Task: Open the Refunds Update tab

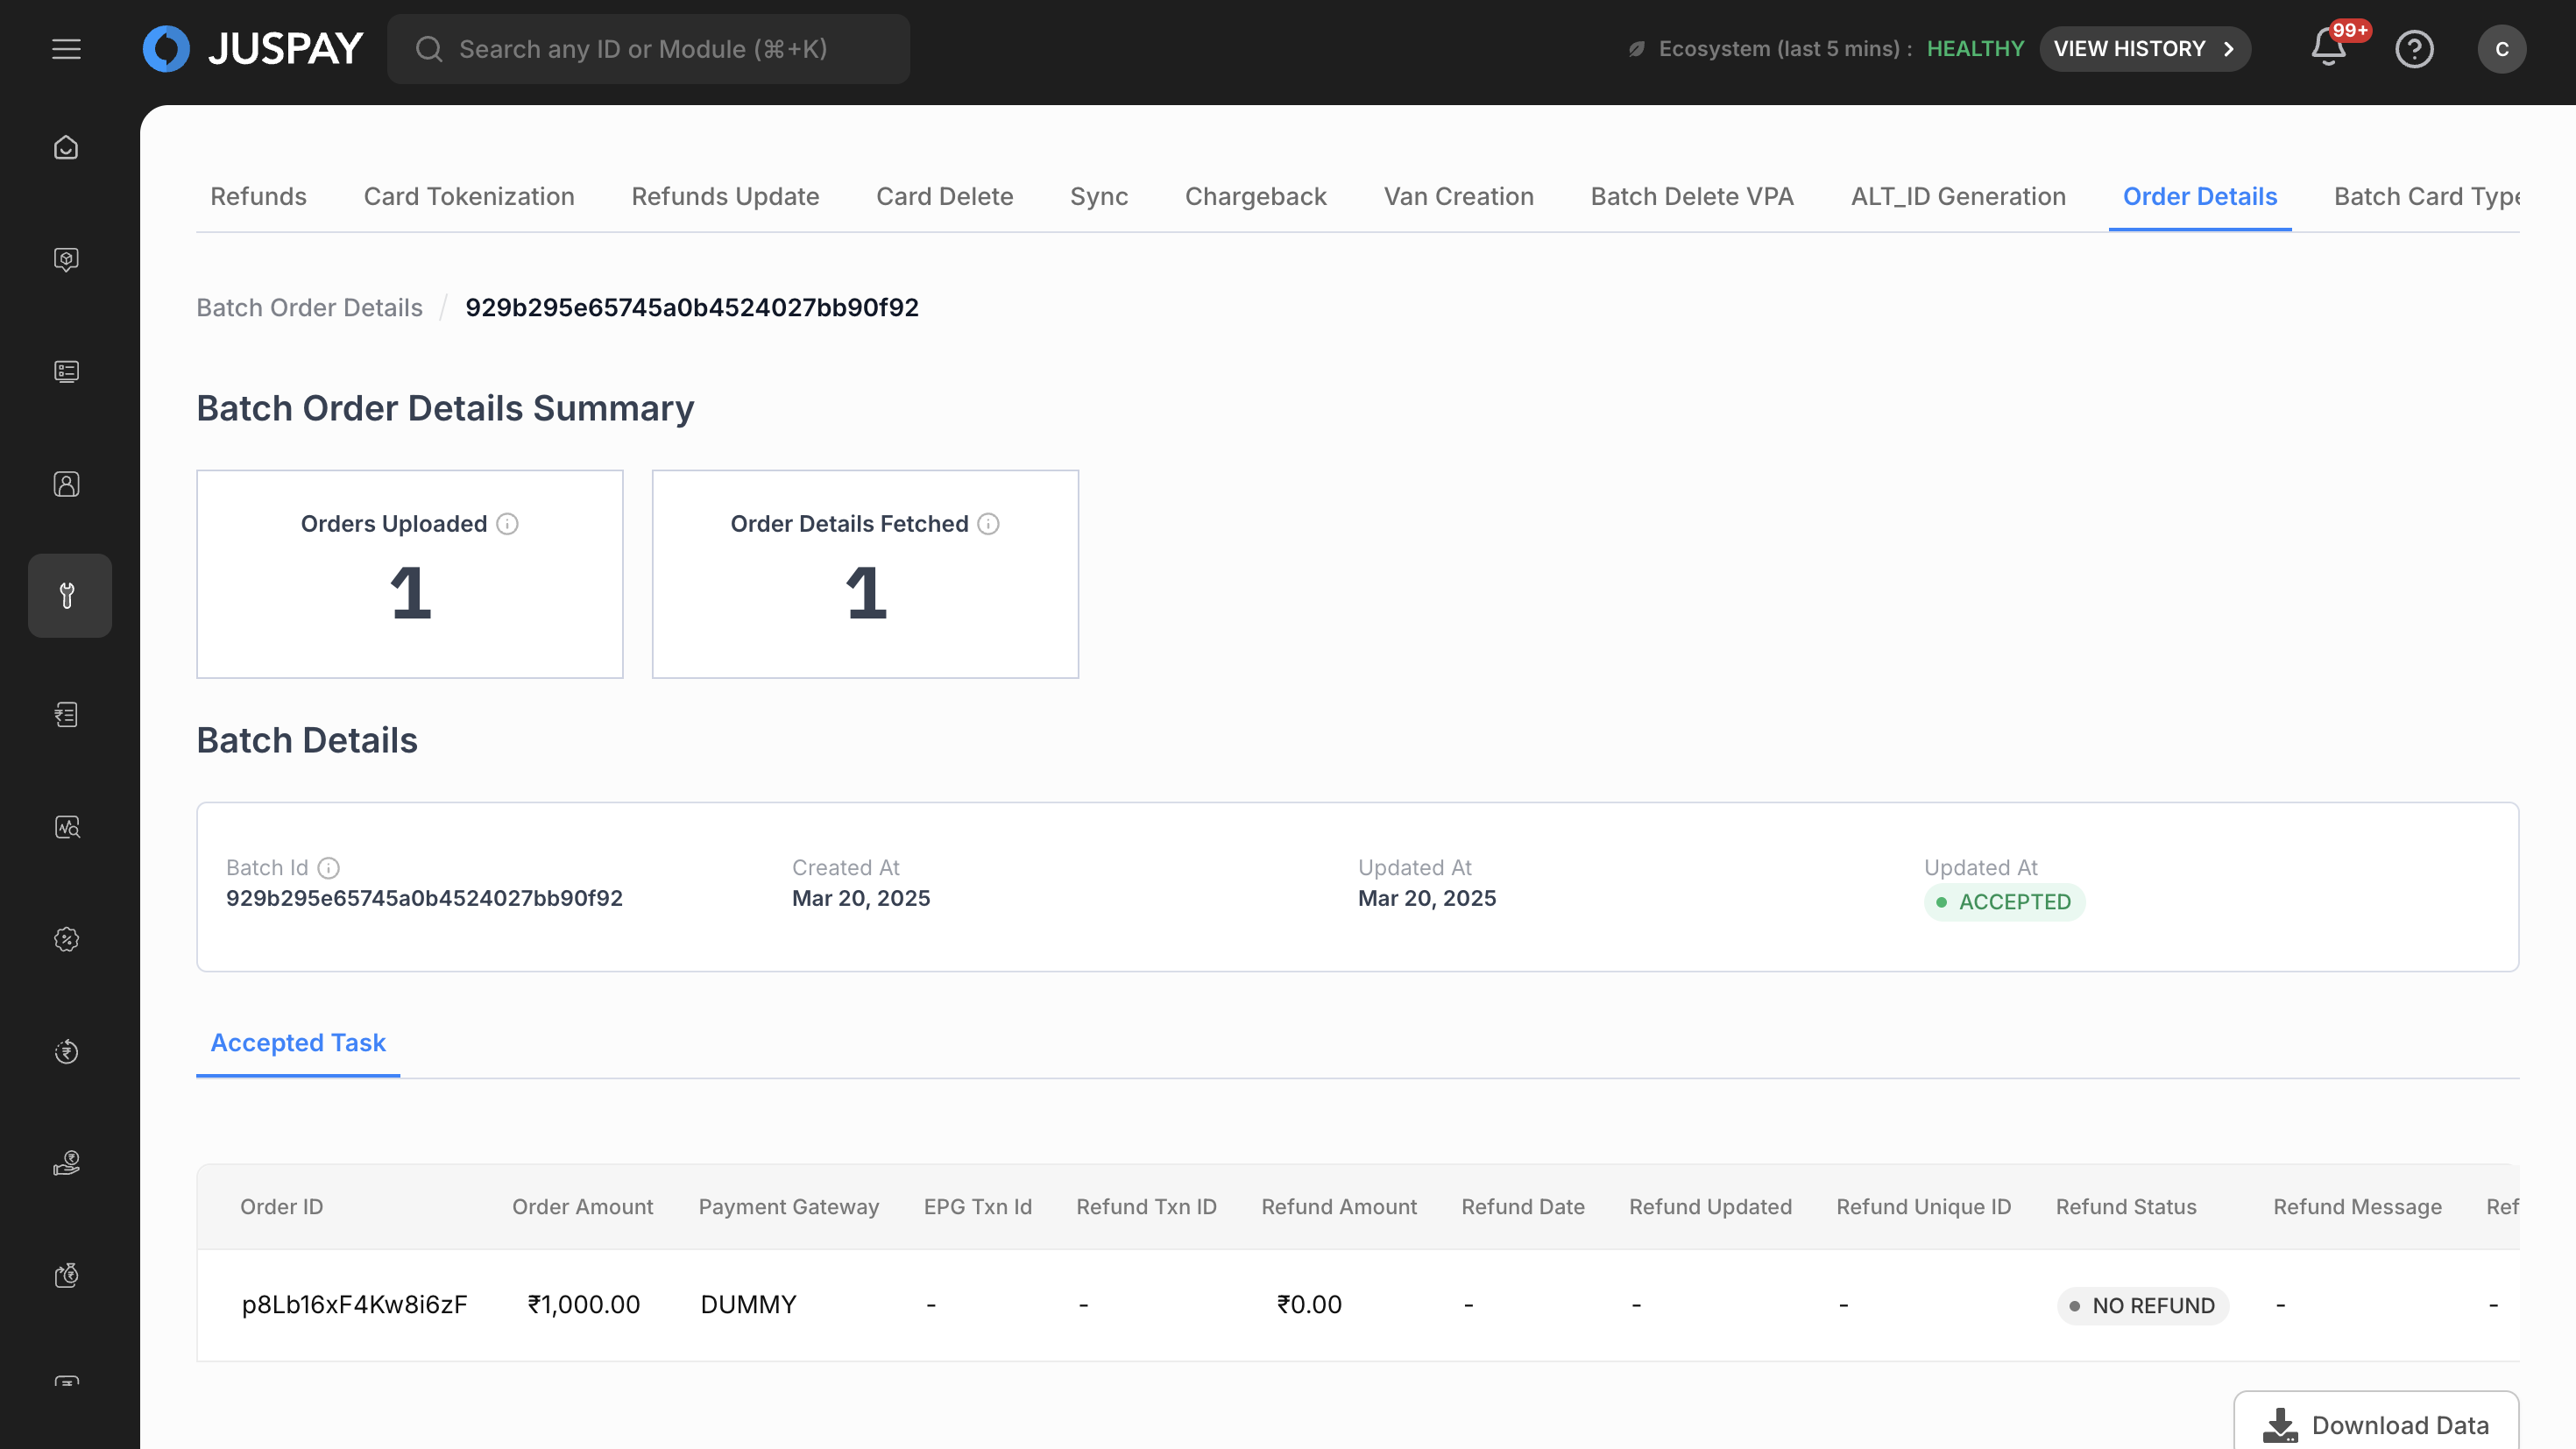Action: (x=725, y=196)
